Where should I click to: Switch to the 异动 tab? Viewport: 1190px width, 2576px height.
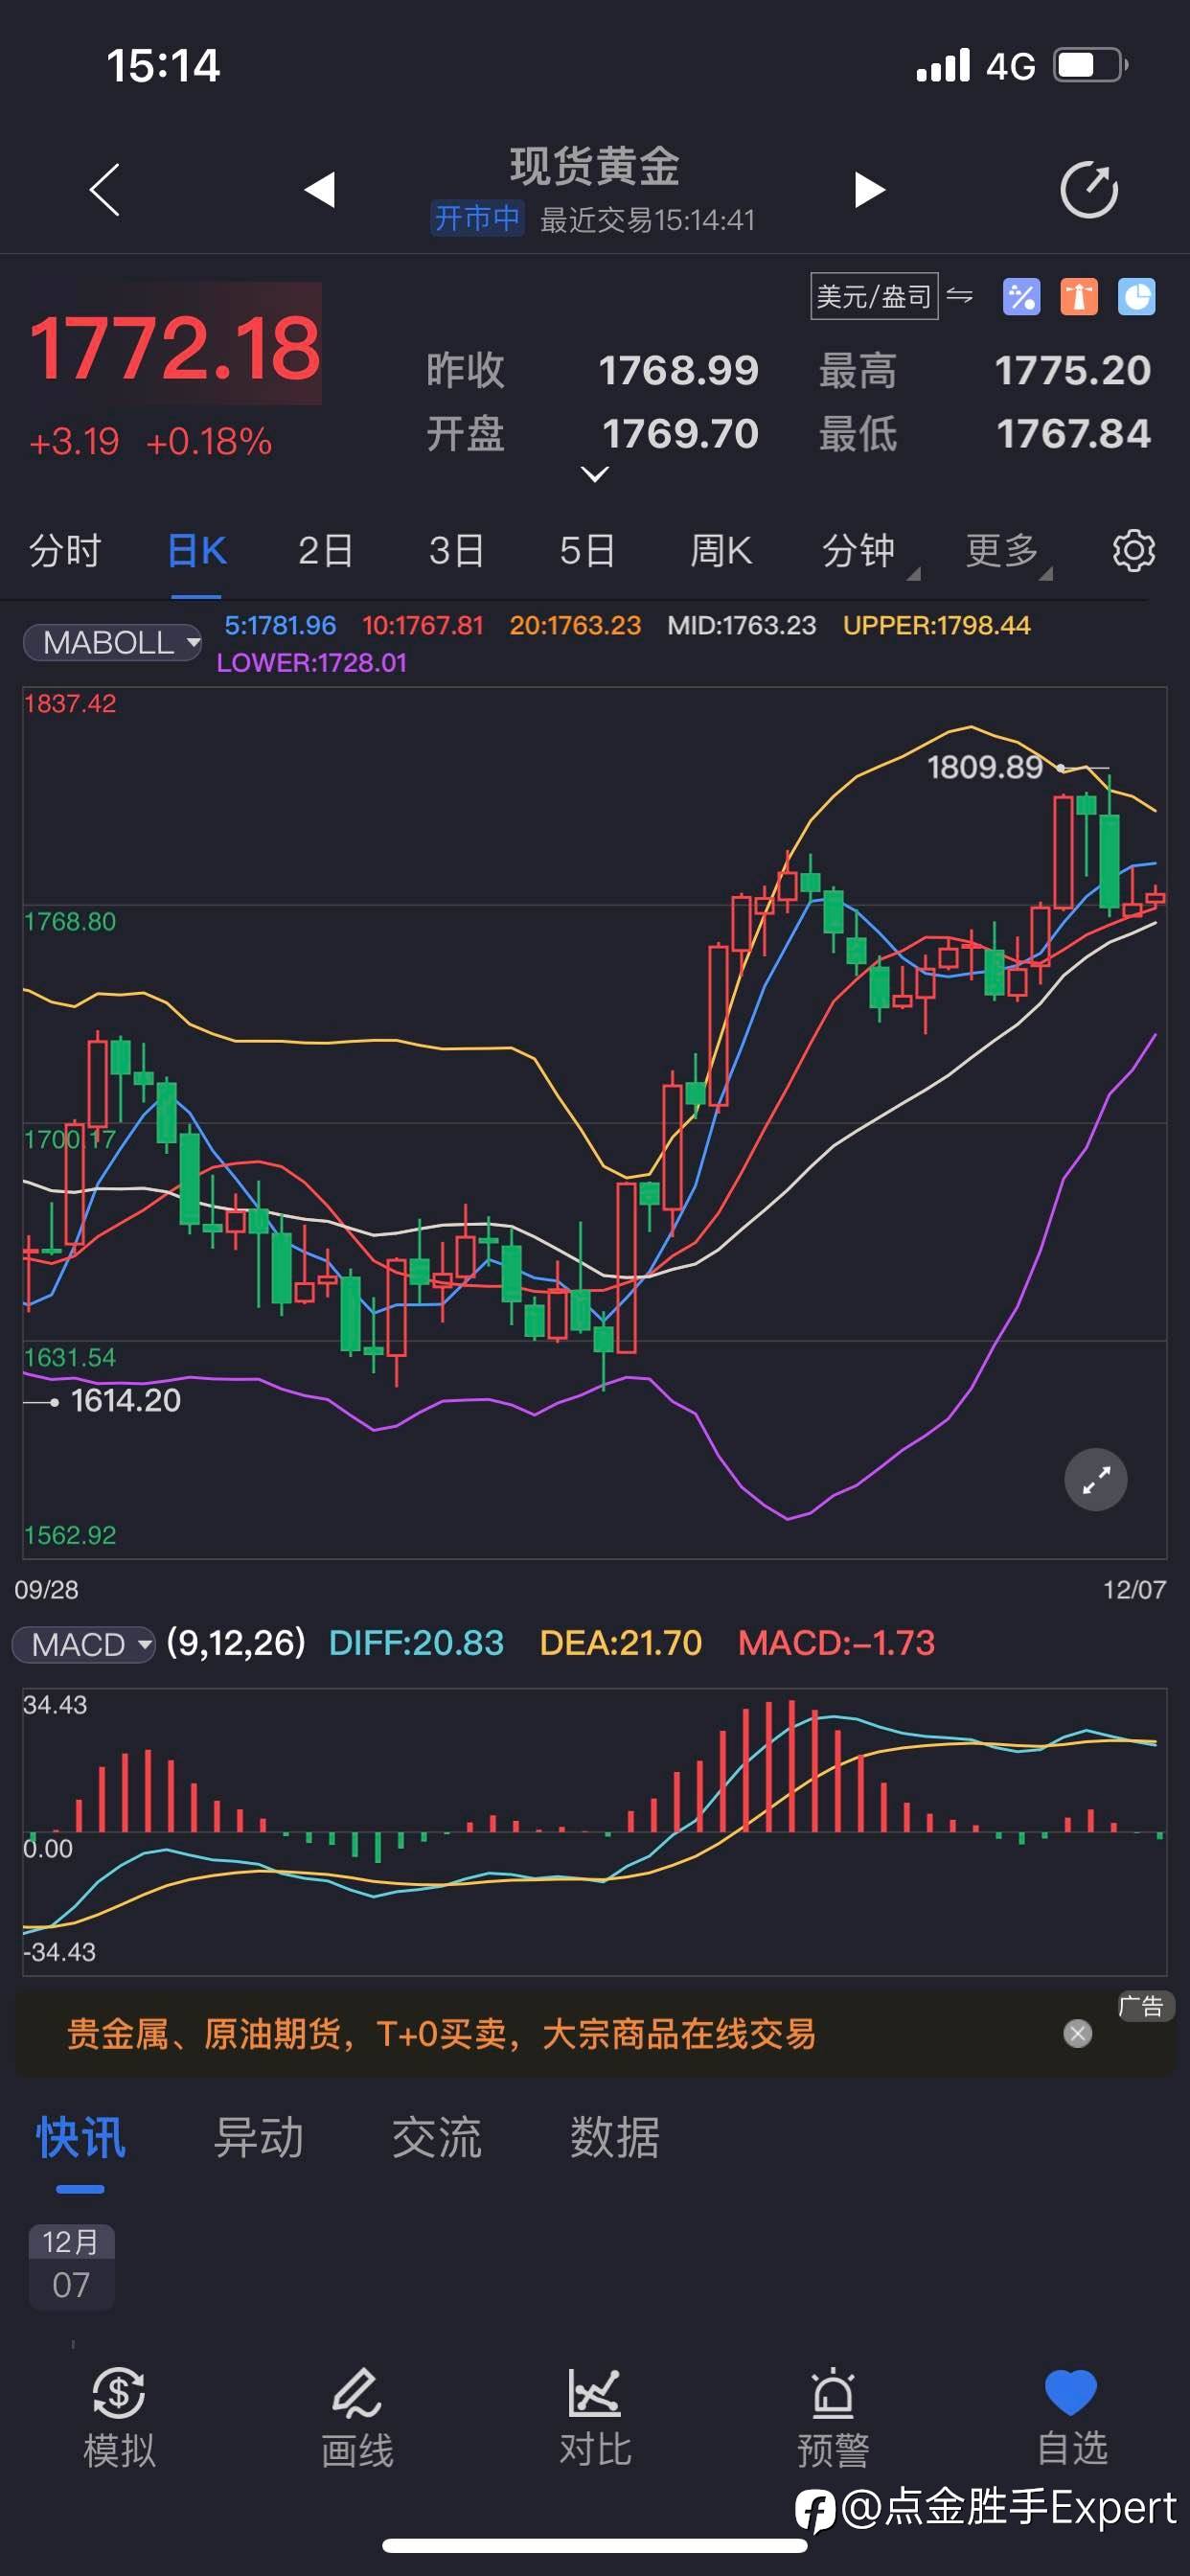[258, 2138]
